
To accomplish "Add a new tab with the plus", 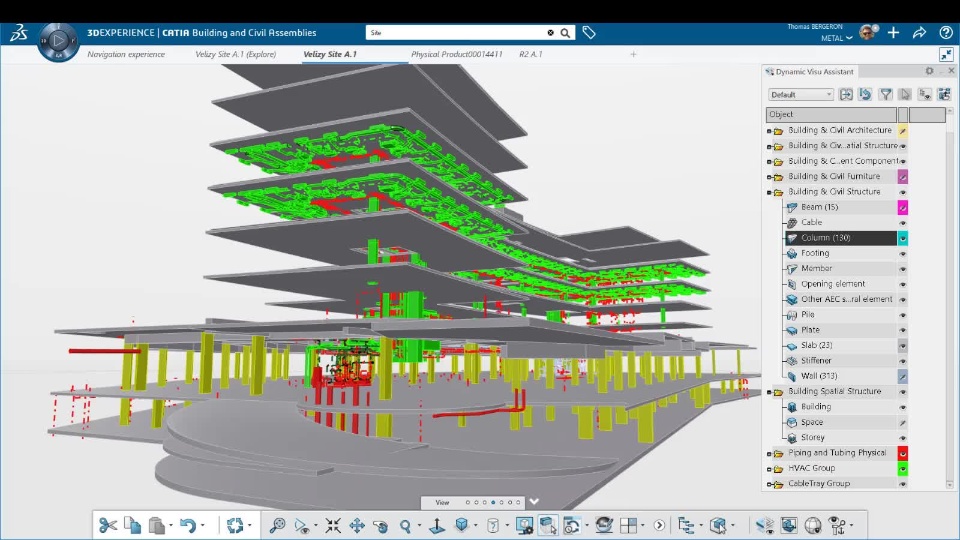I will [633, 54].
